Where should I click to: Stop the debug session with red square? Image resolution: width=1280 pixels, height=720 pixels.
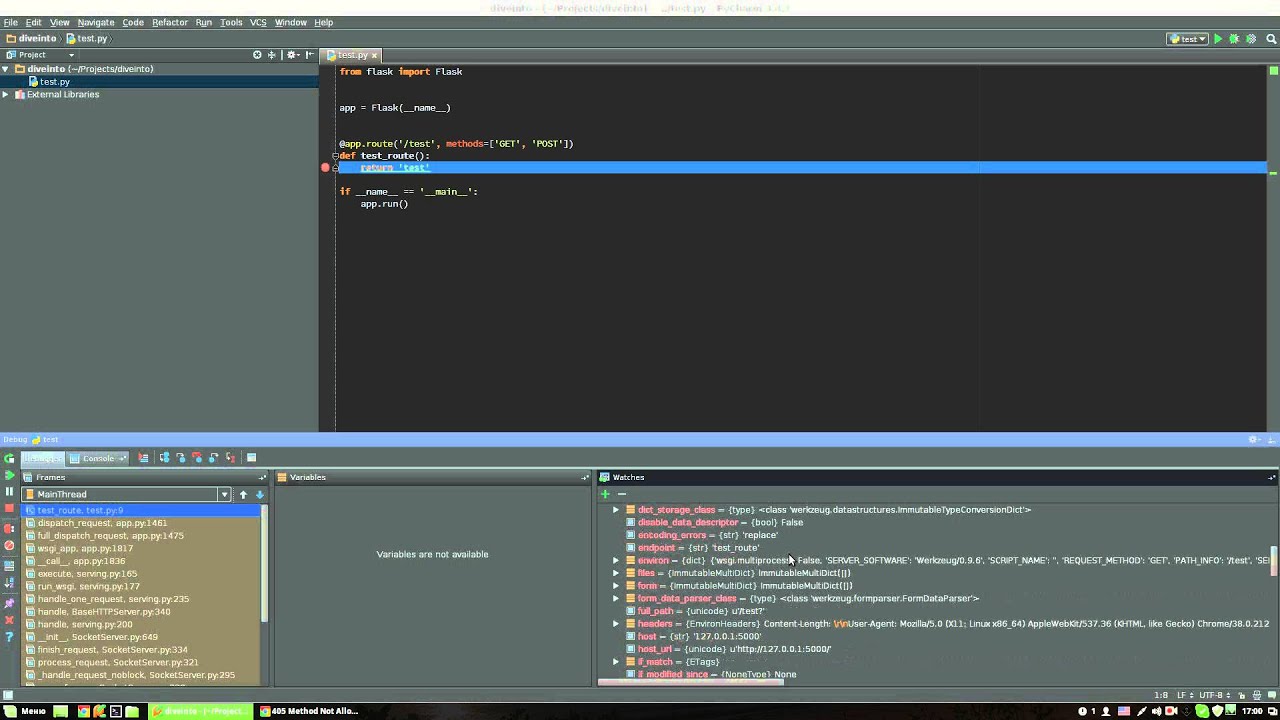pos(9,509)
